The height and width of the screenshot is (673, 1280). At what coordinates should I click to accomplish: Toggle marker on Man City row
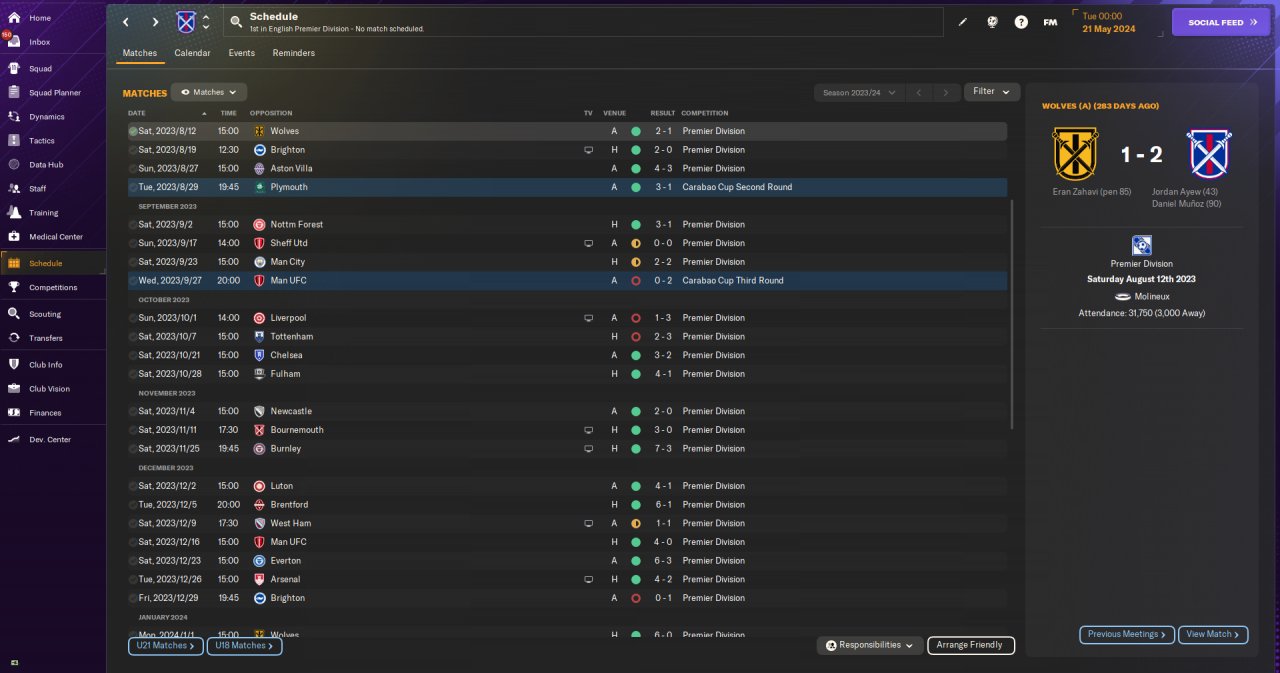point(133,262)
